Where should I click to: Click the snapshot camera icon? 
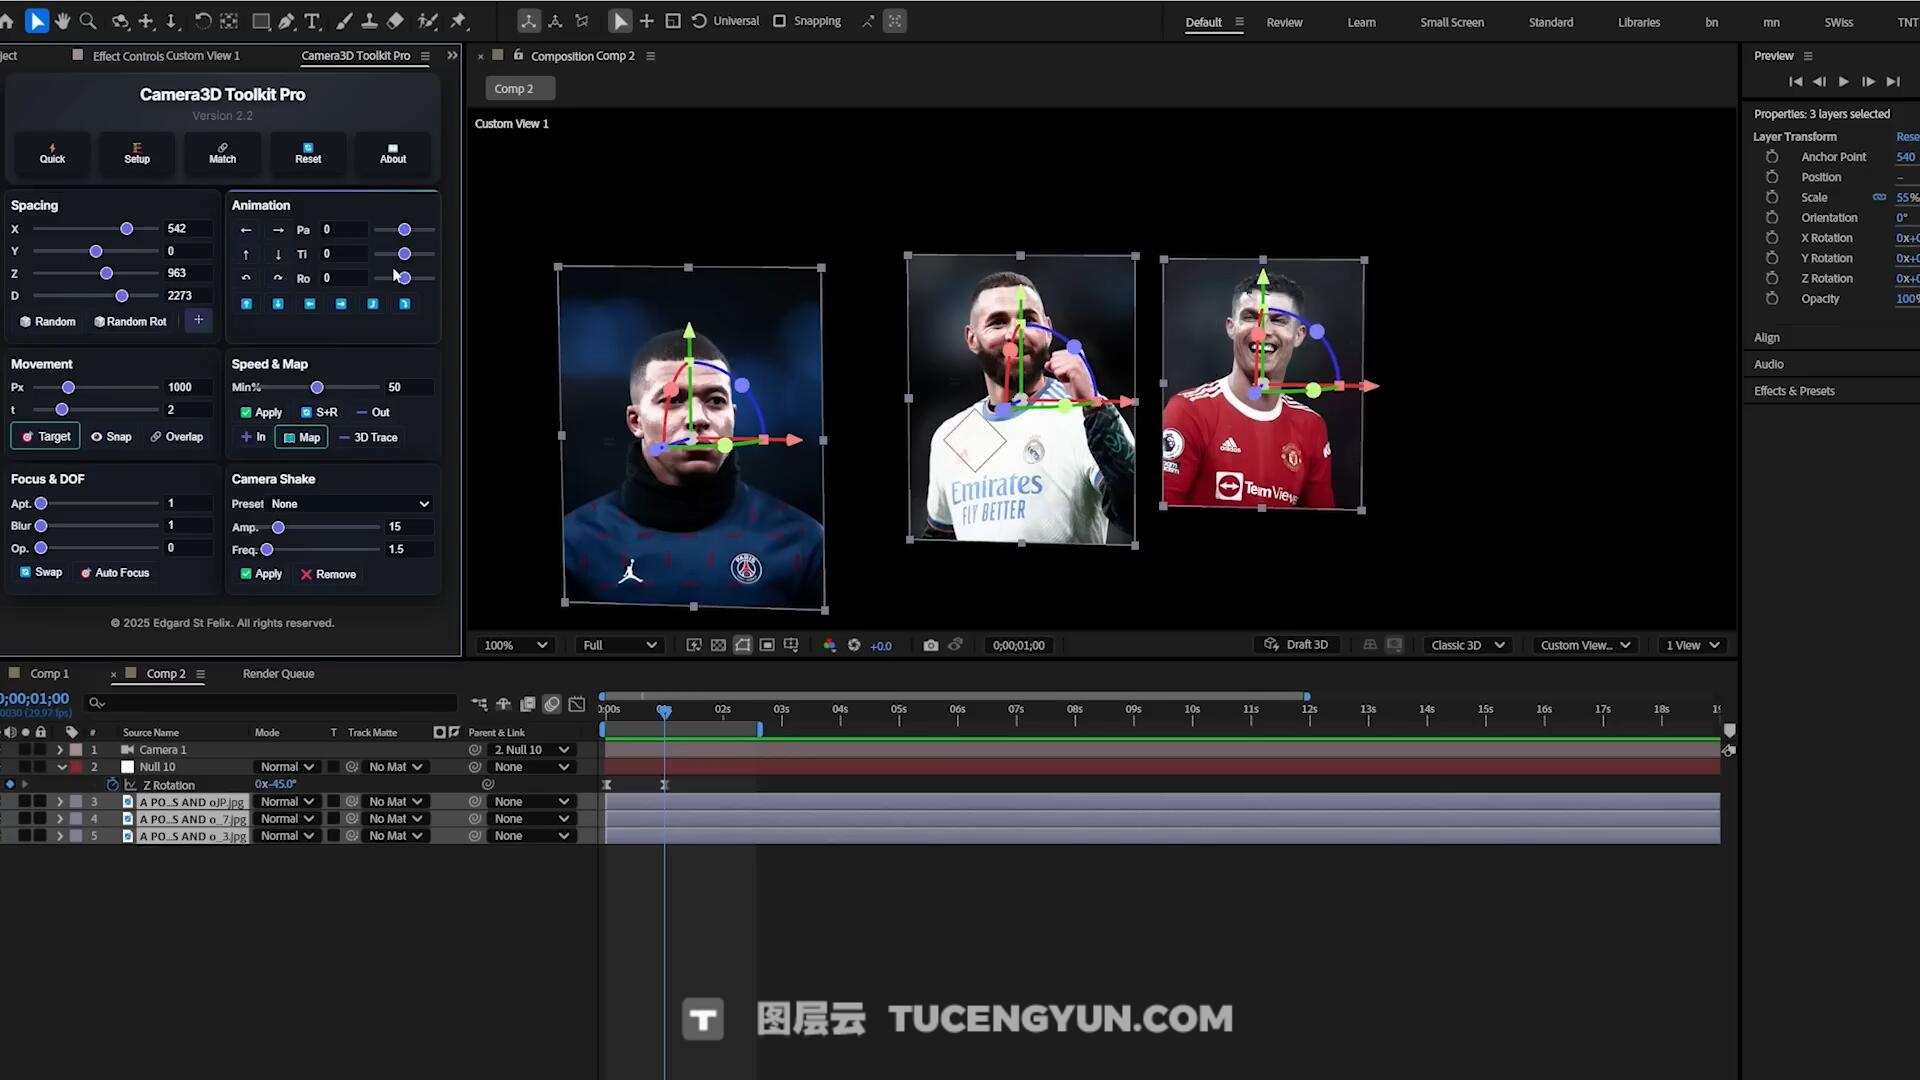coord(931,645)
